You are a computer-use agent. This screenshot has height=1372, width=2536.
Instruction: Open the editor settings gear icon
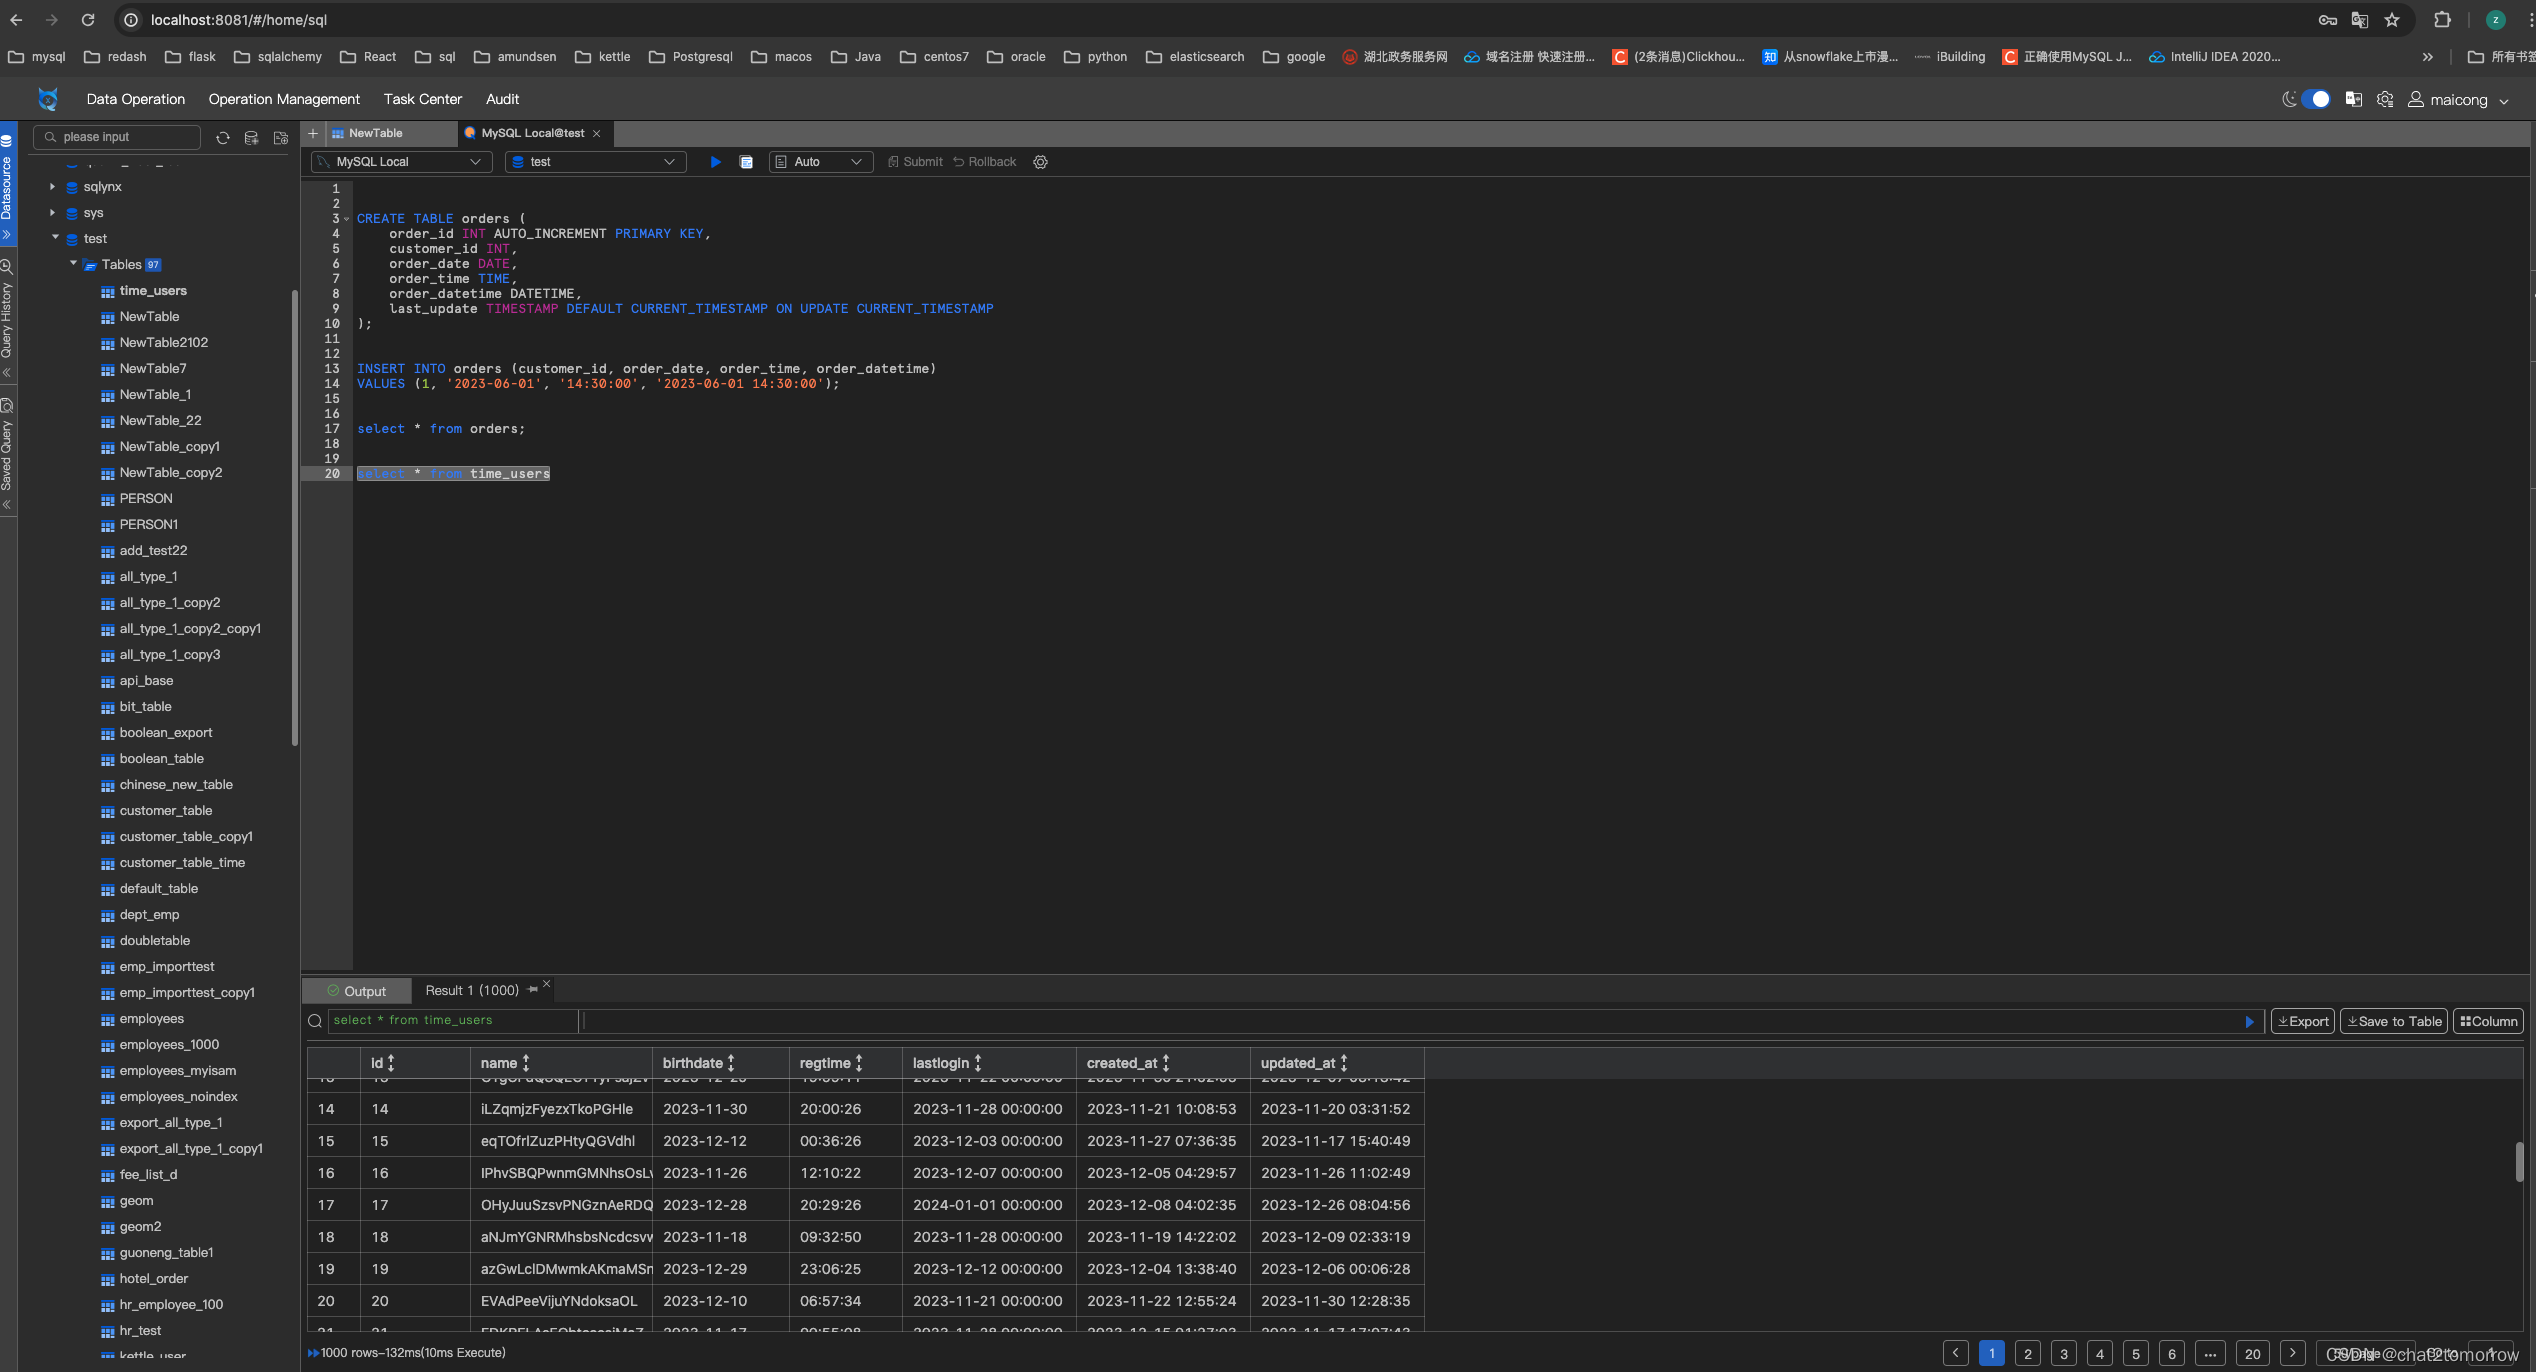1040,162
